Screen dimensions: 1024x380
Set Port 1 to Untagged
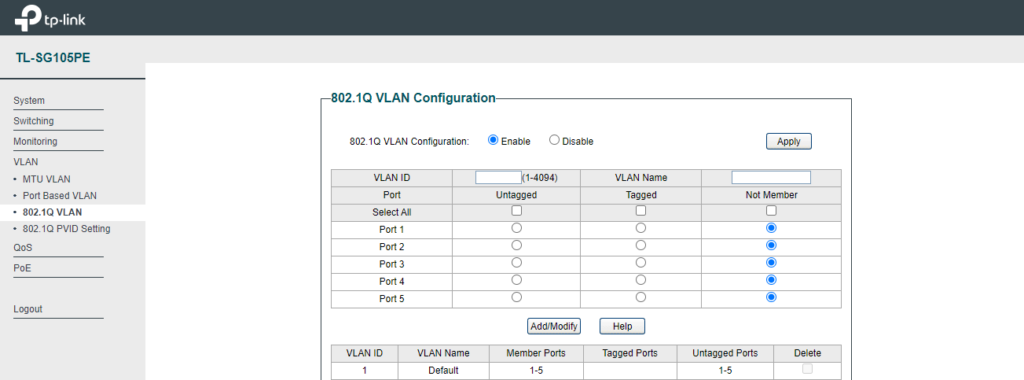[517, 228]
